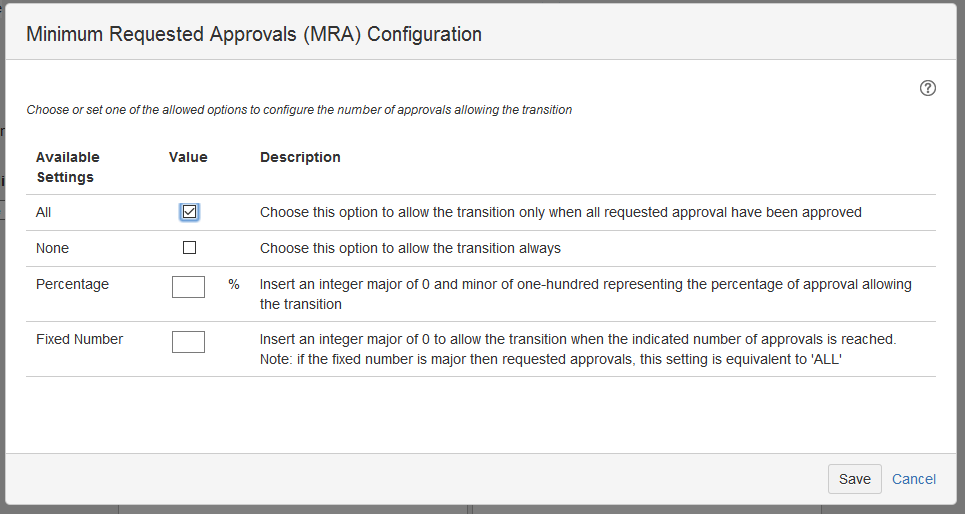Open help via the question mark icon
The height and width of the screenshot is (514, 965).
pos(927,88)
